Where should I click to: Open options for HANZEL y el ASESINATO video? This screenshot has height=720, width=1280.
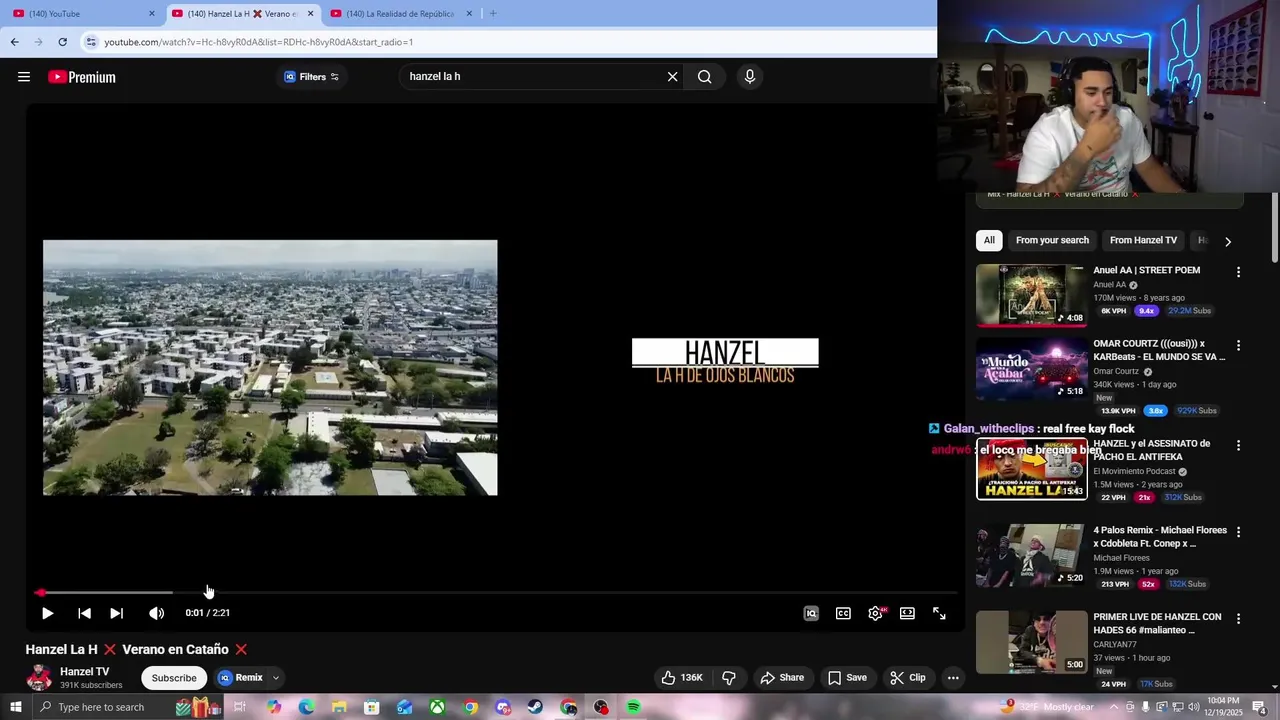(1238, 445)
